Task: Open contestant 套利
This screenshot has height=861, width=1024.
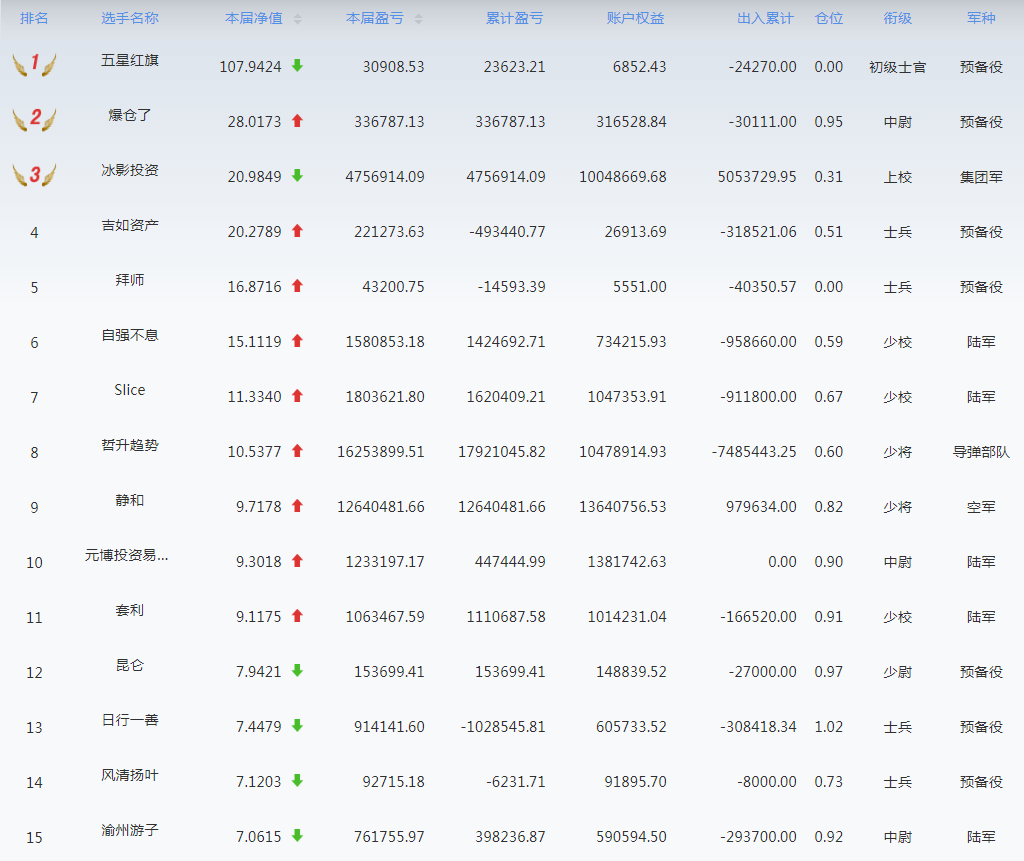Action: (x=130, y=610)
